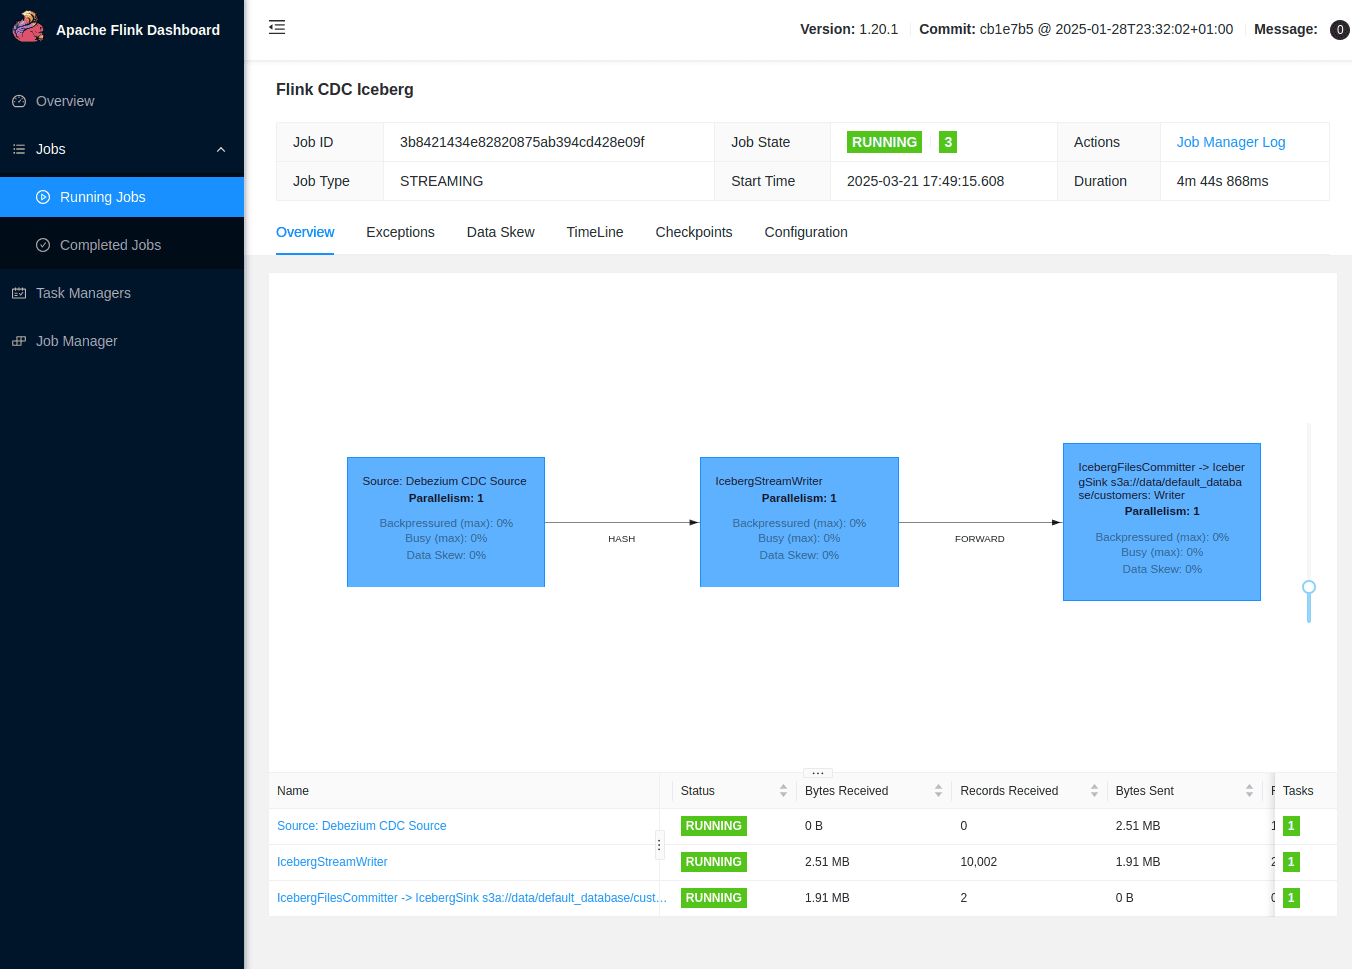Click RUNNING status of IcebergStreamWriter
The height and width of the screenshot is (969, 1352).
tap(714, 862)
